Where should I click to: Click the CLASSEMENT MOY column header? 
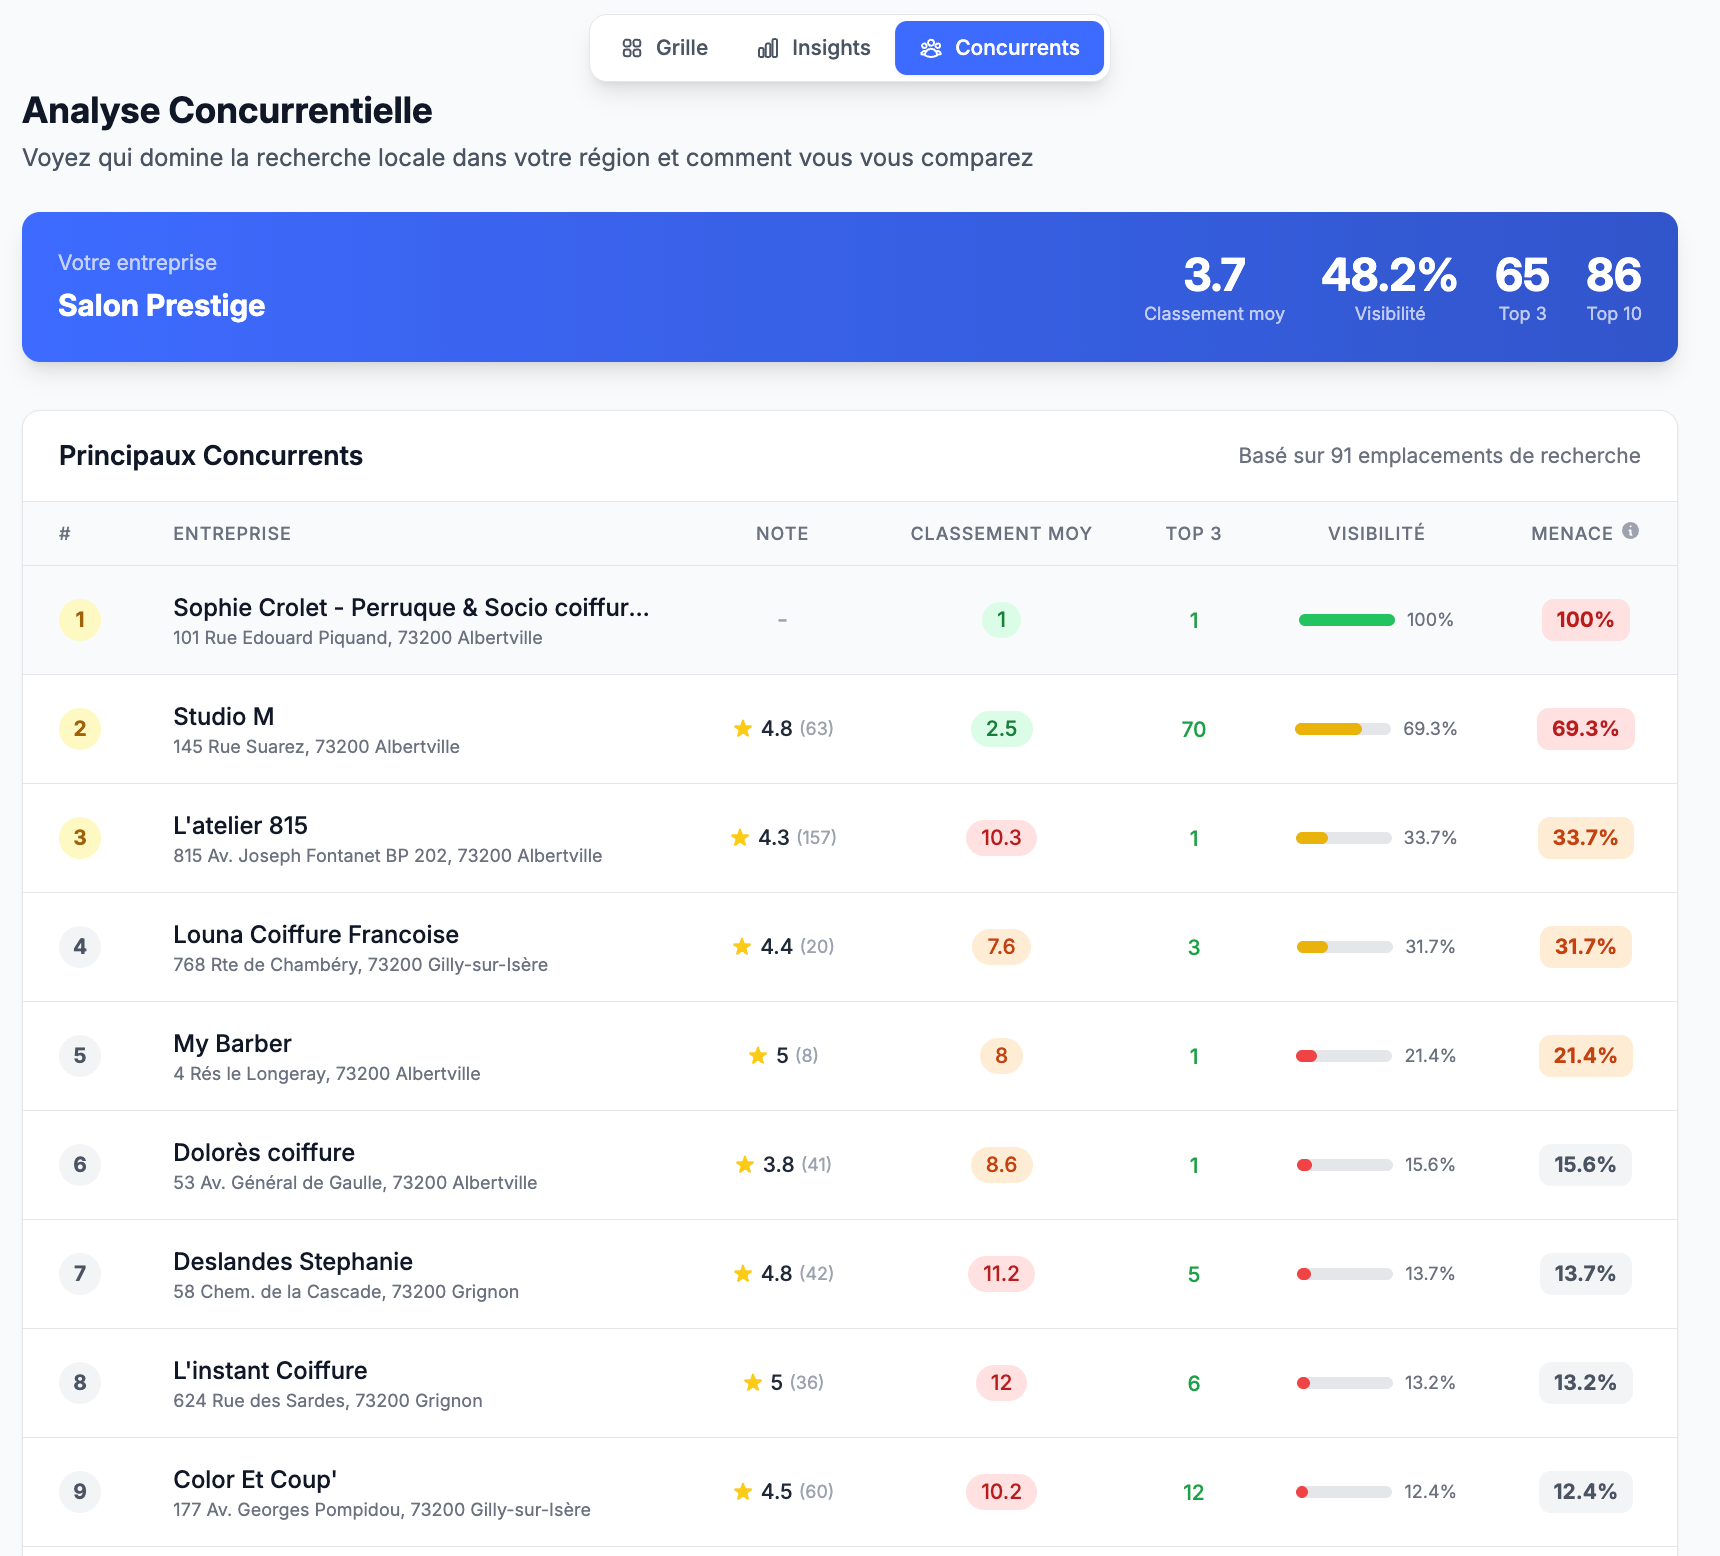[x=1001, y=534]
